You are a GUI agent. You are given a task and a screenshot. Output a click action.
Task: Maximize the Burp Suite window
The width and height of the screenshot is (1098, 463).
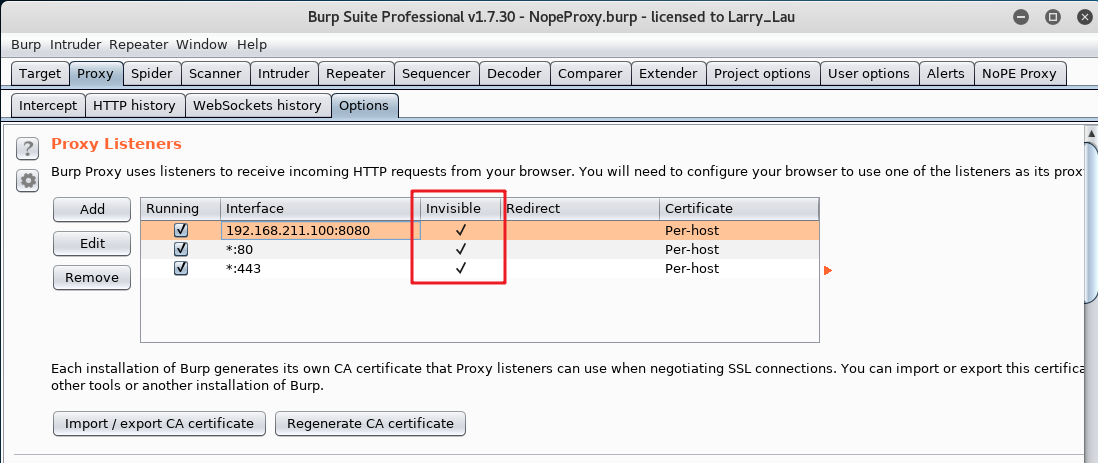tap(1052, 17)
